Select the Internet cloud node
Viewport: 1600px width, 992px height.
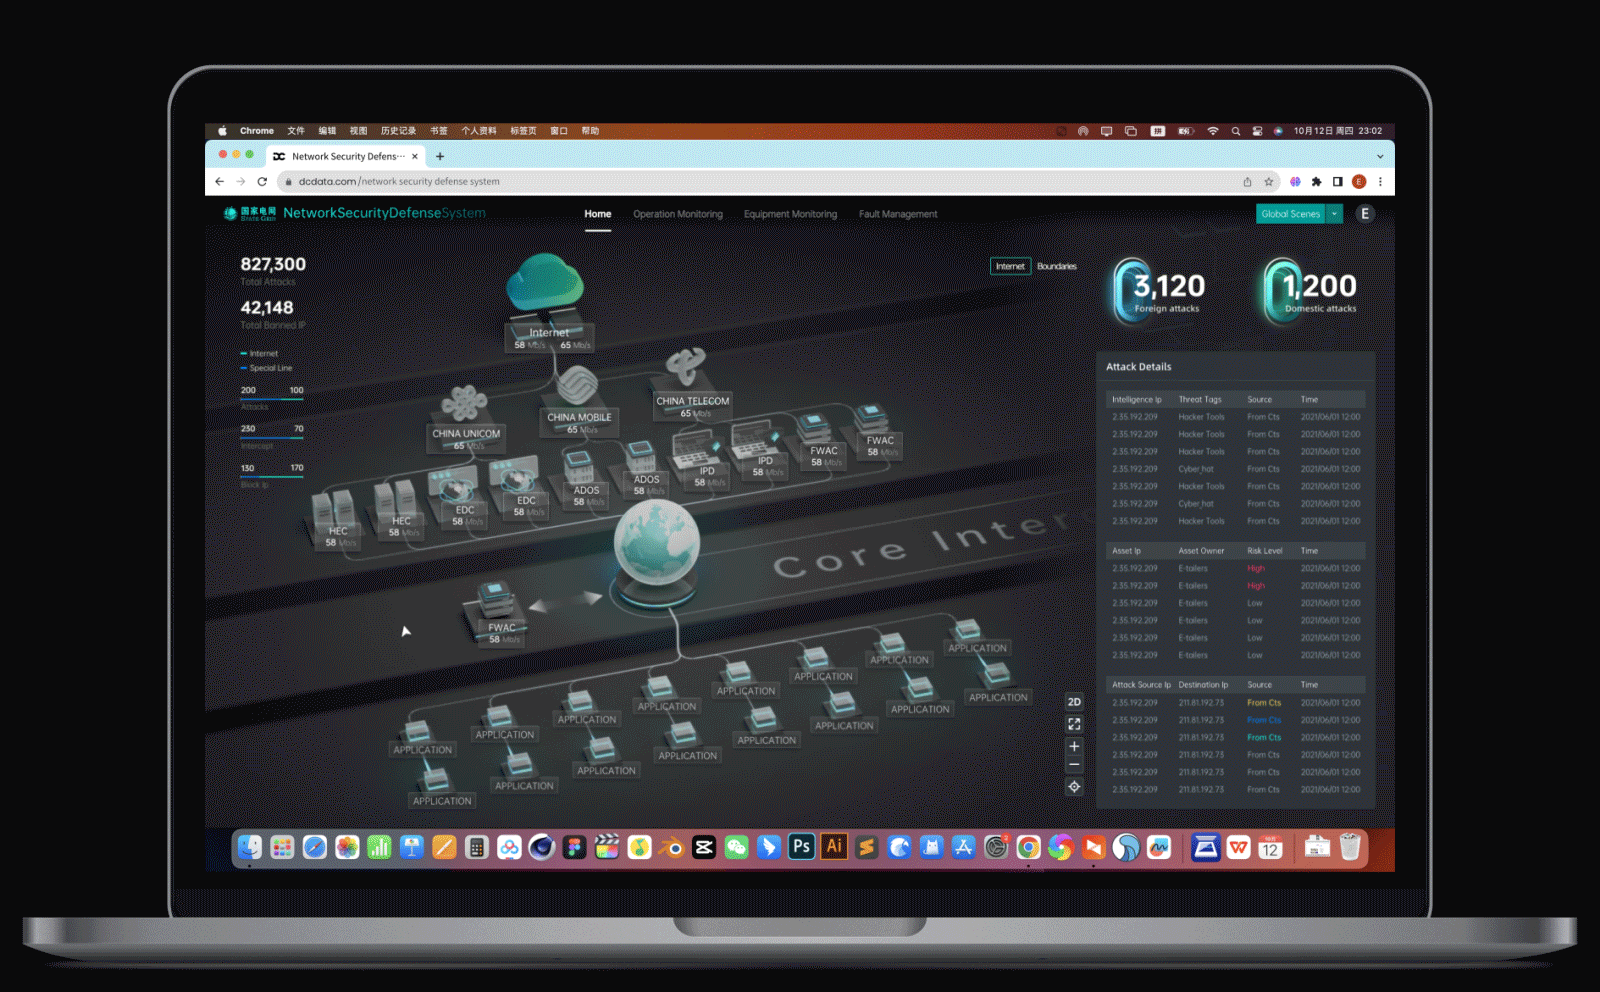click(x=545, y=283)
